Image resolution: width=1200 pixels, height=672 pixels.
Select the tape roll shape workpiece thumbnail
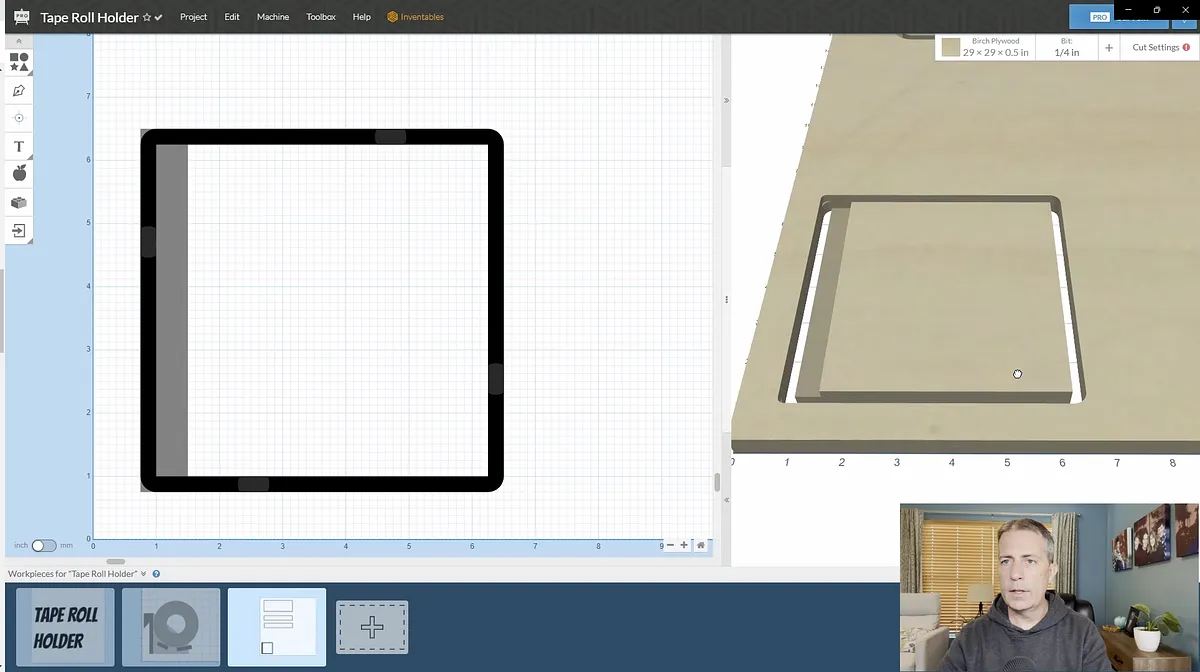(171, 627)
